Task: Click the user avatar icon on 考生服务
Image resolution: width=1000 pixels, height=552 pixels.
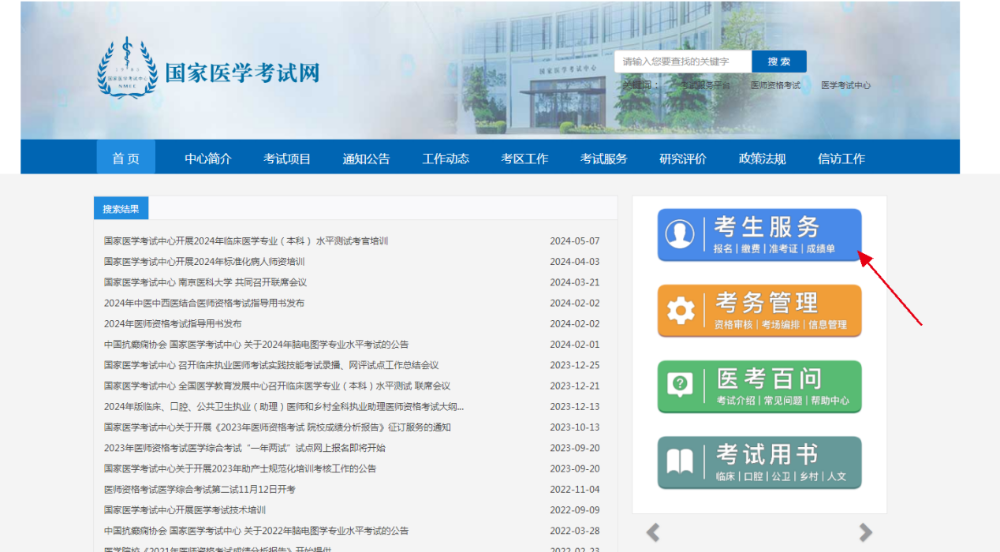Action: coord(680,235)
